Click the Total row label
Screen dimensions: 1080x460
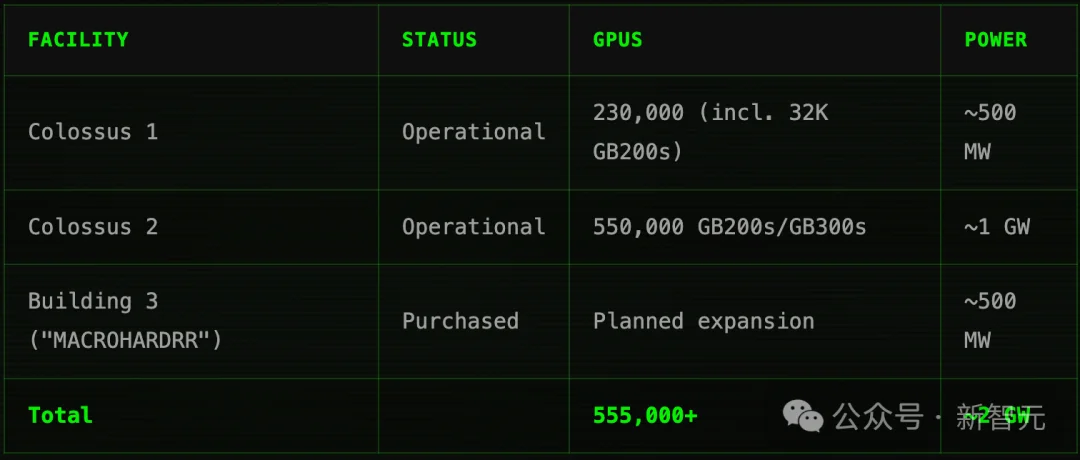pos(60,415)
